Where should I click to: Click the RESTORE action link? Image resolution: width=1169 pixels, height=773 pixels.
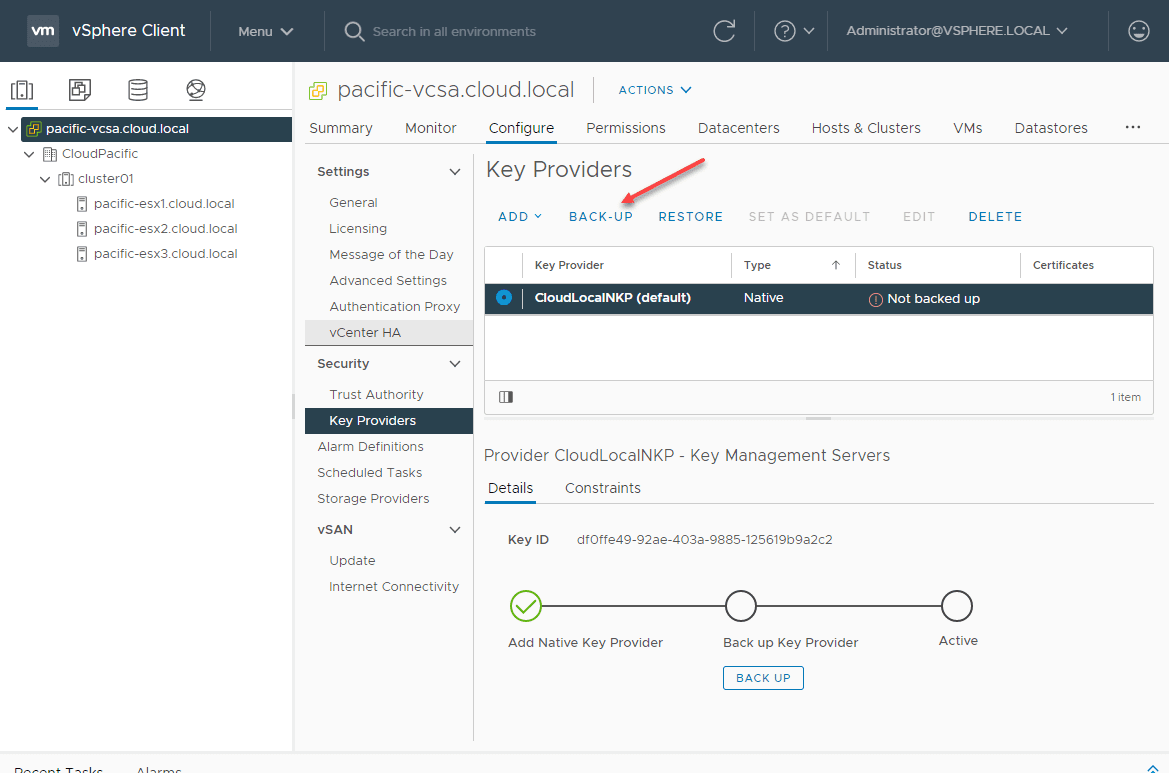[x=690, y=216]
